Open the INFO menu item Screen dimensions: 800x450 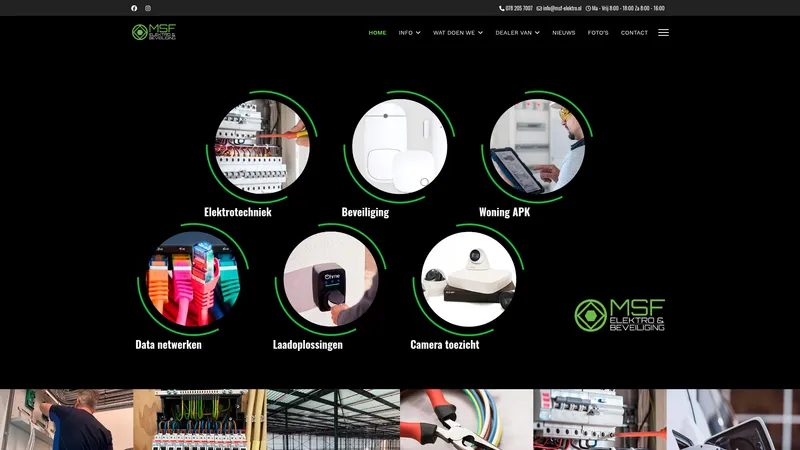coord(406,33)
